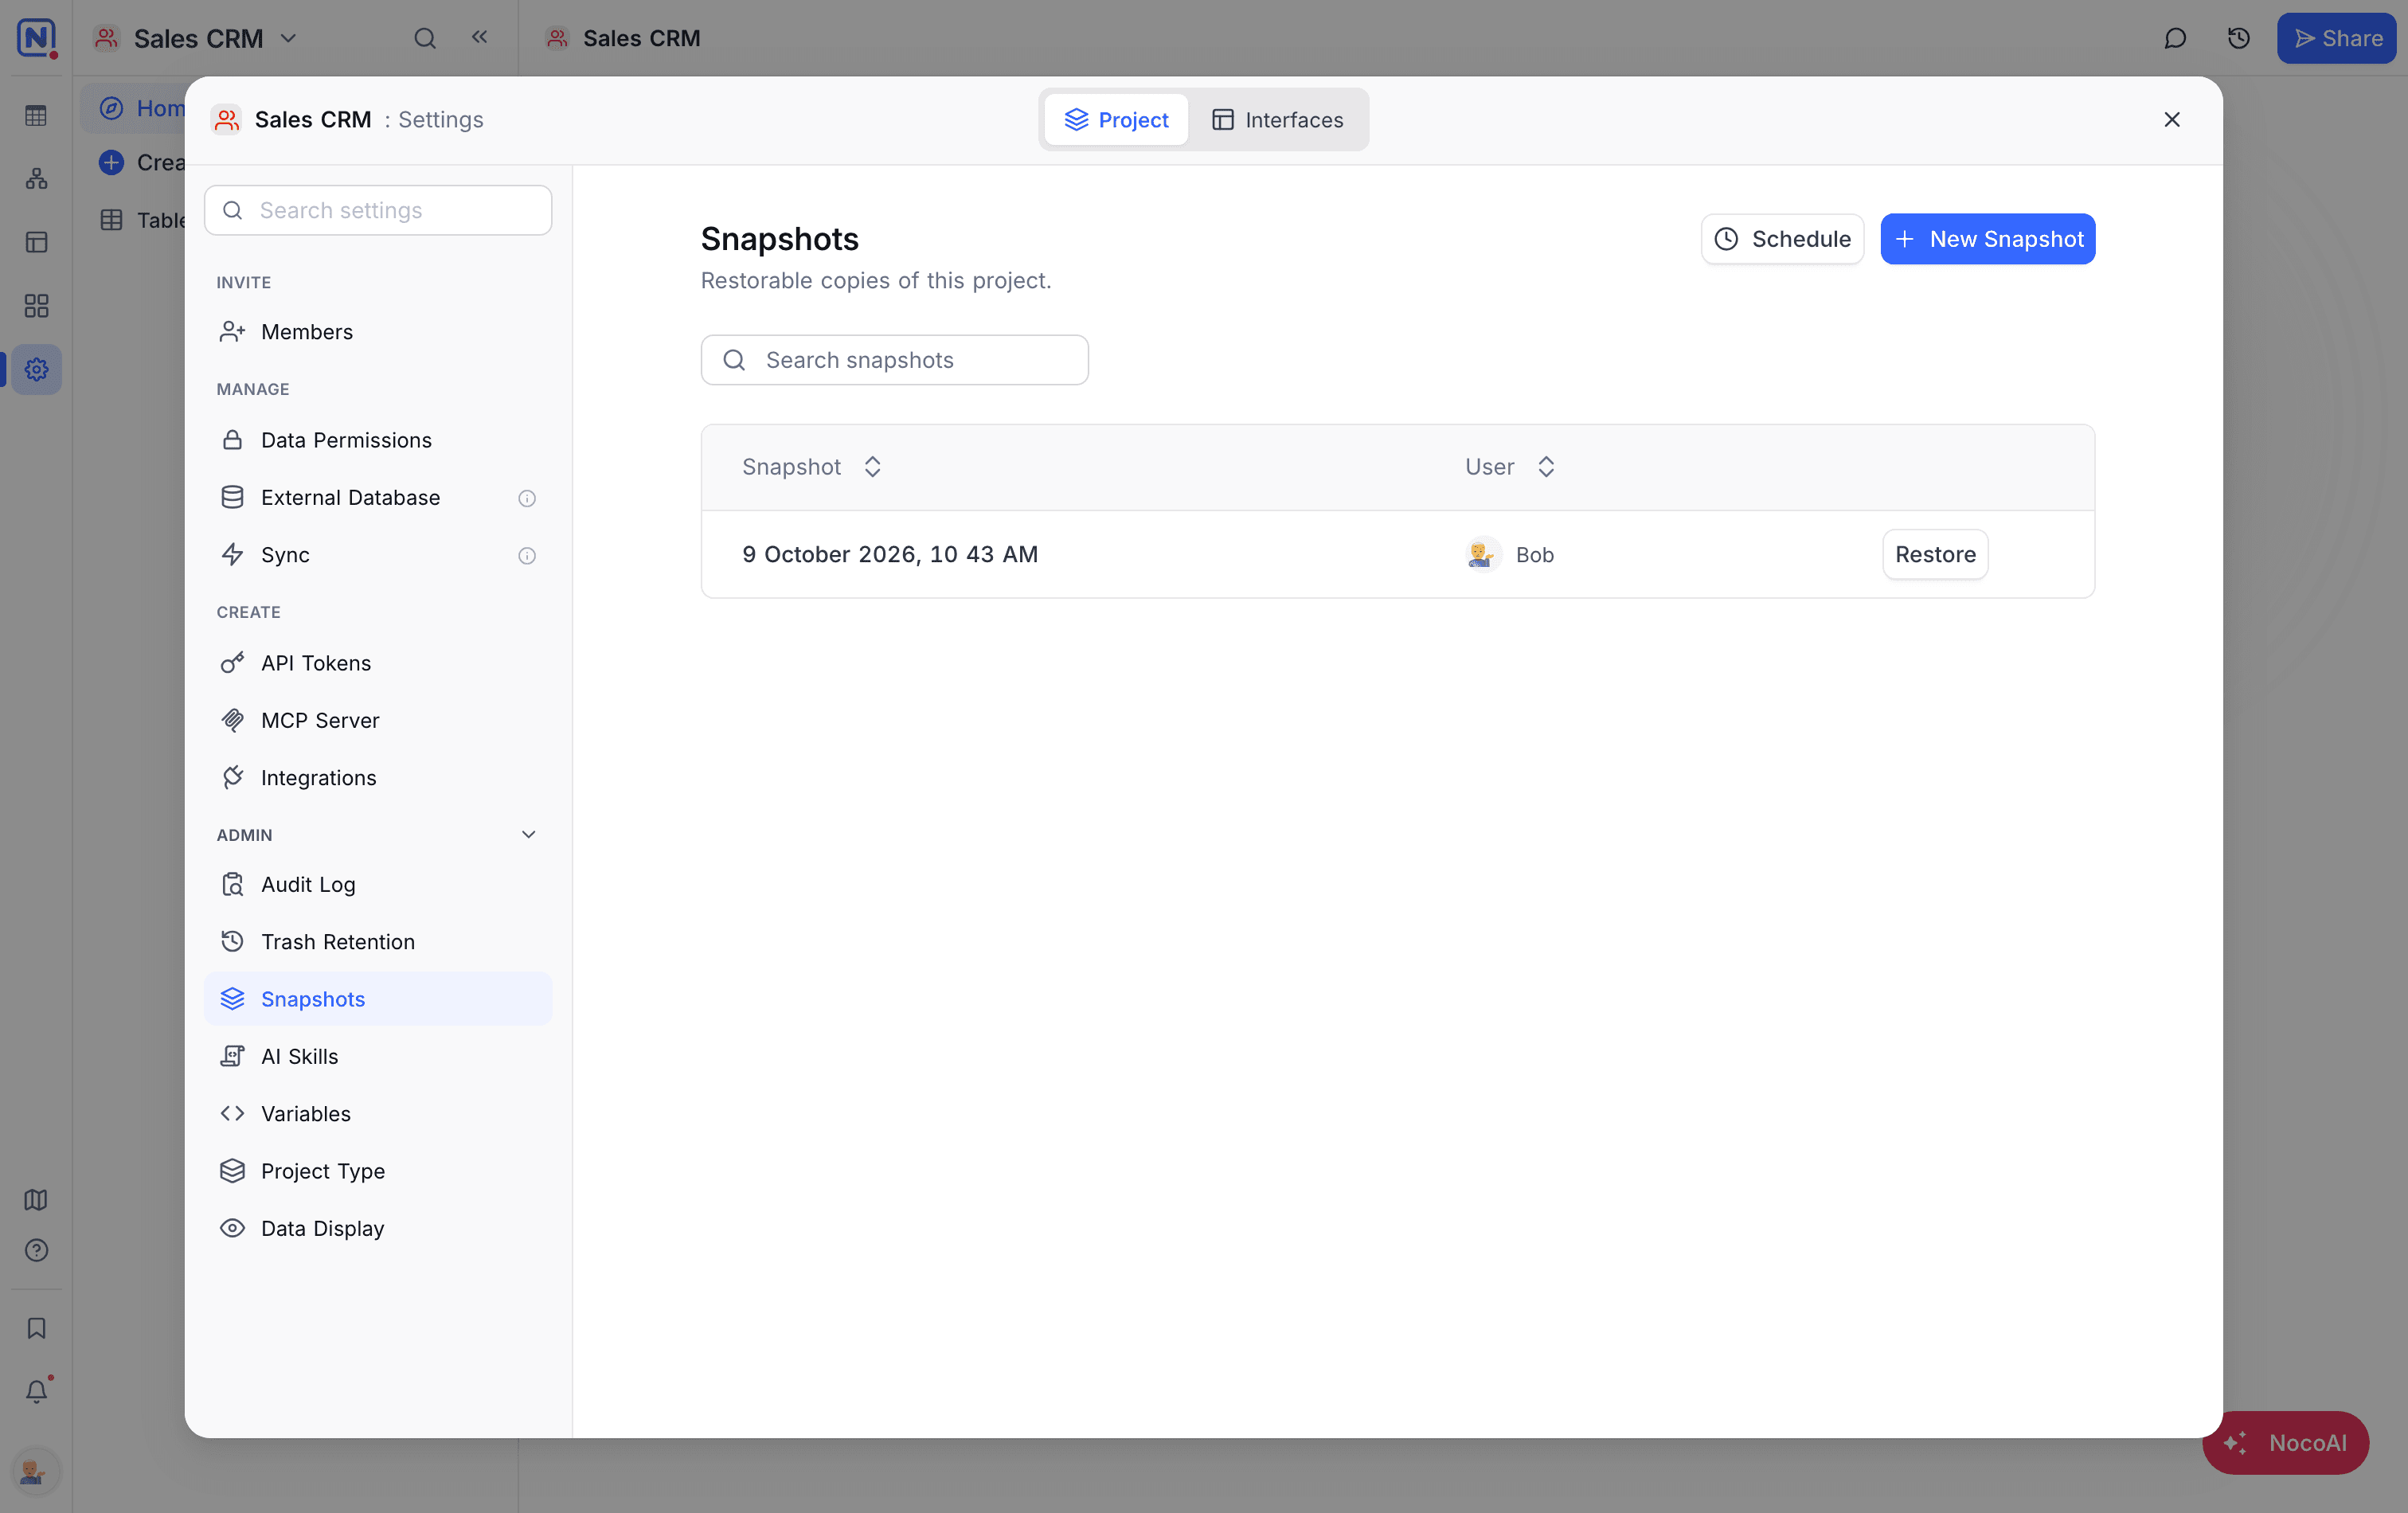2408x1513 pixels.
Task: Collapse the ADMIN section chevron
Action: point(529,834)
